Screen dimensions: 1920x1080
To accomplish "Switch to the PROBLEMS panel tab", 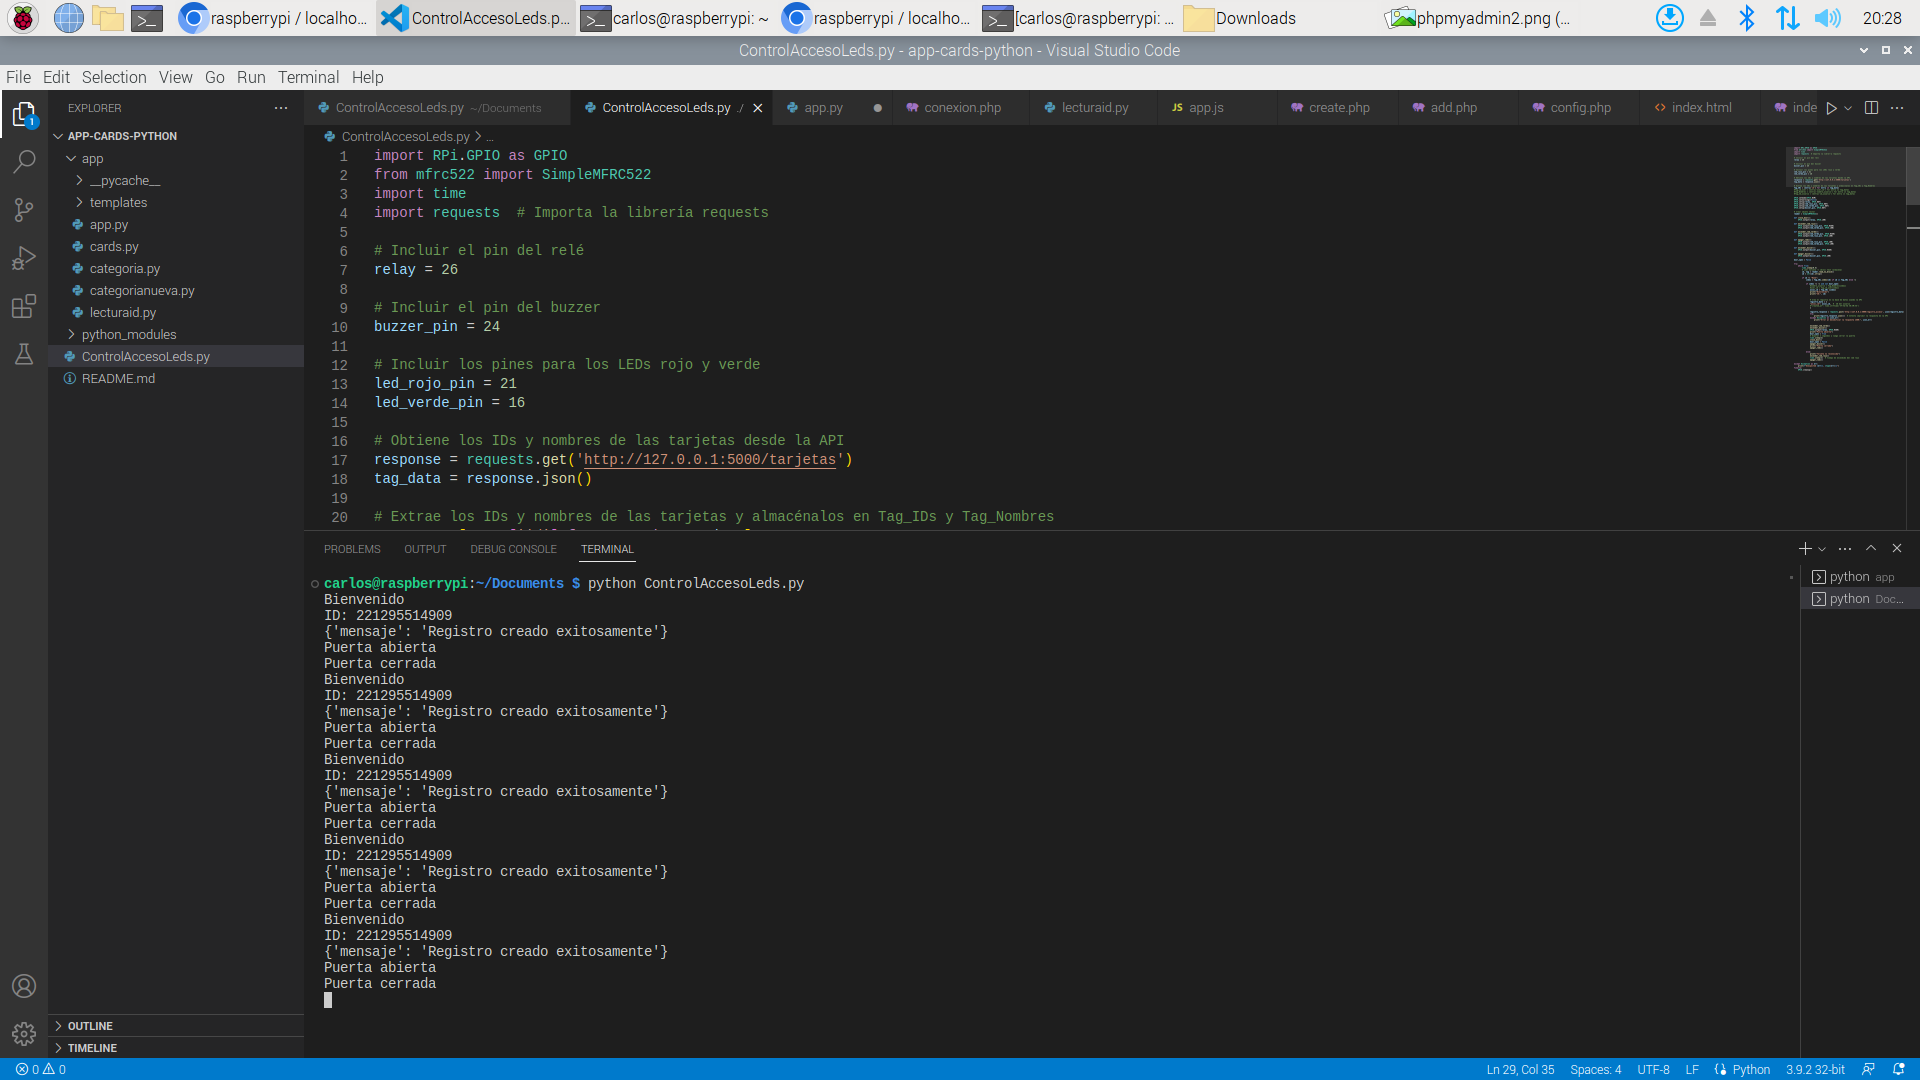I will click(352, 549).
